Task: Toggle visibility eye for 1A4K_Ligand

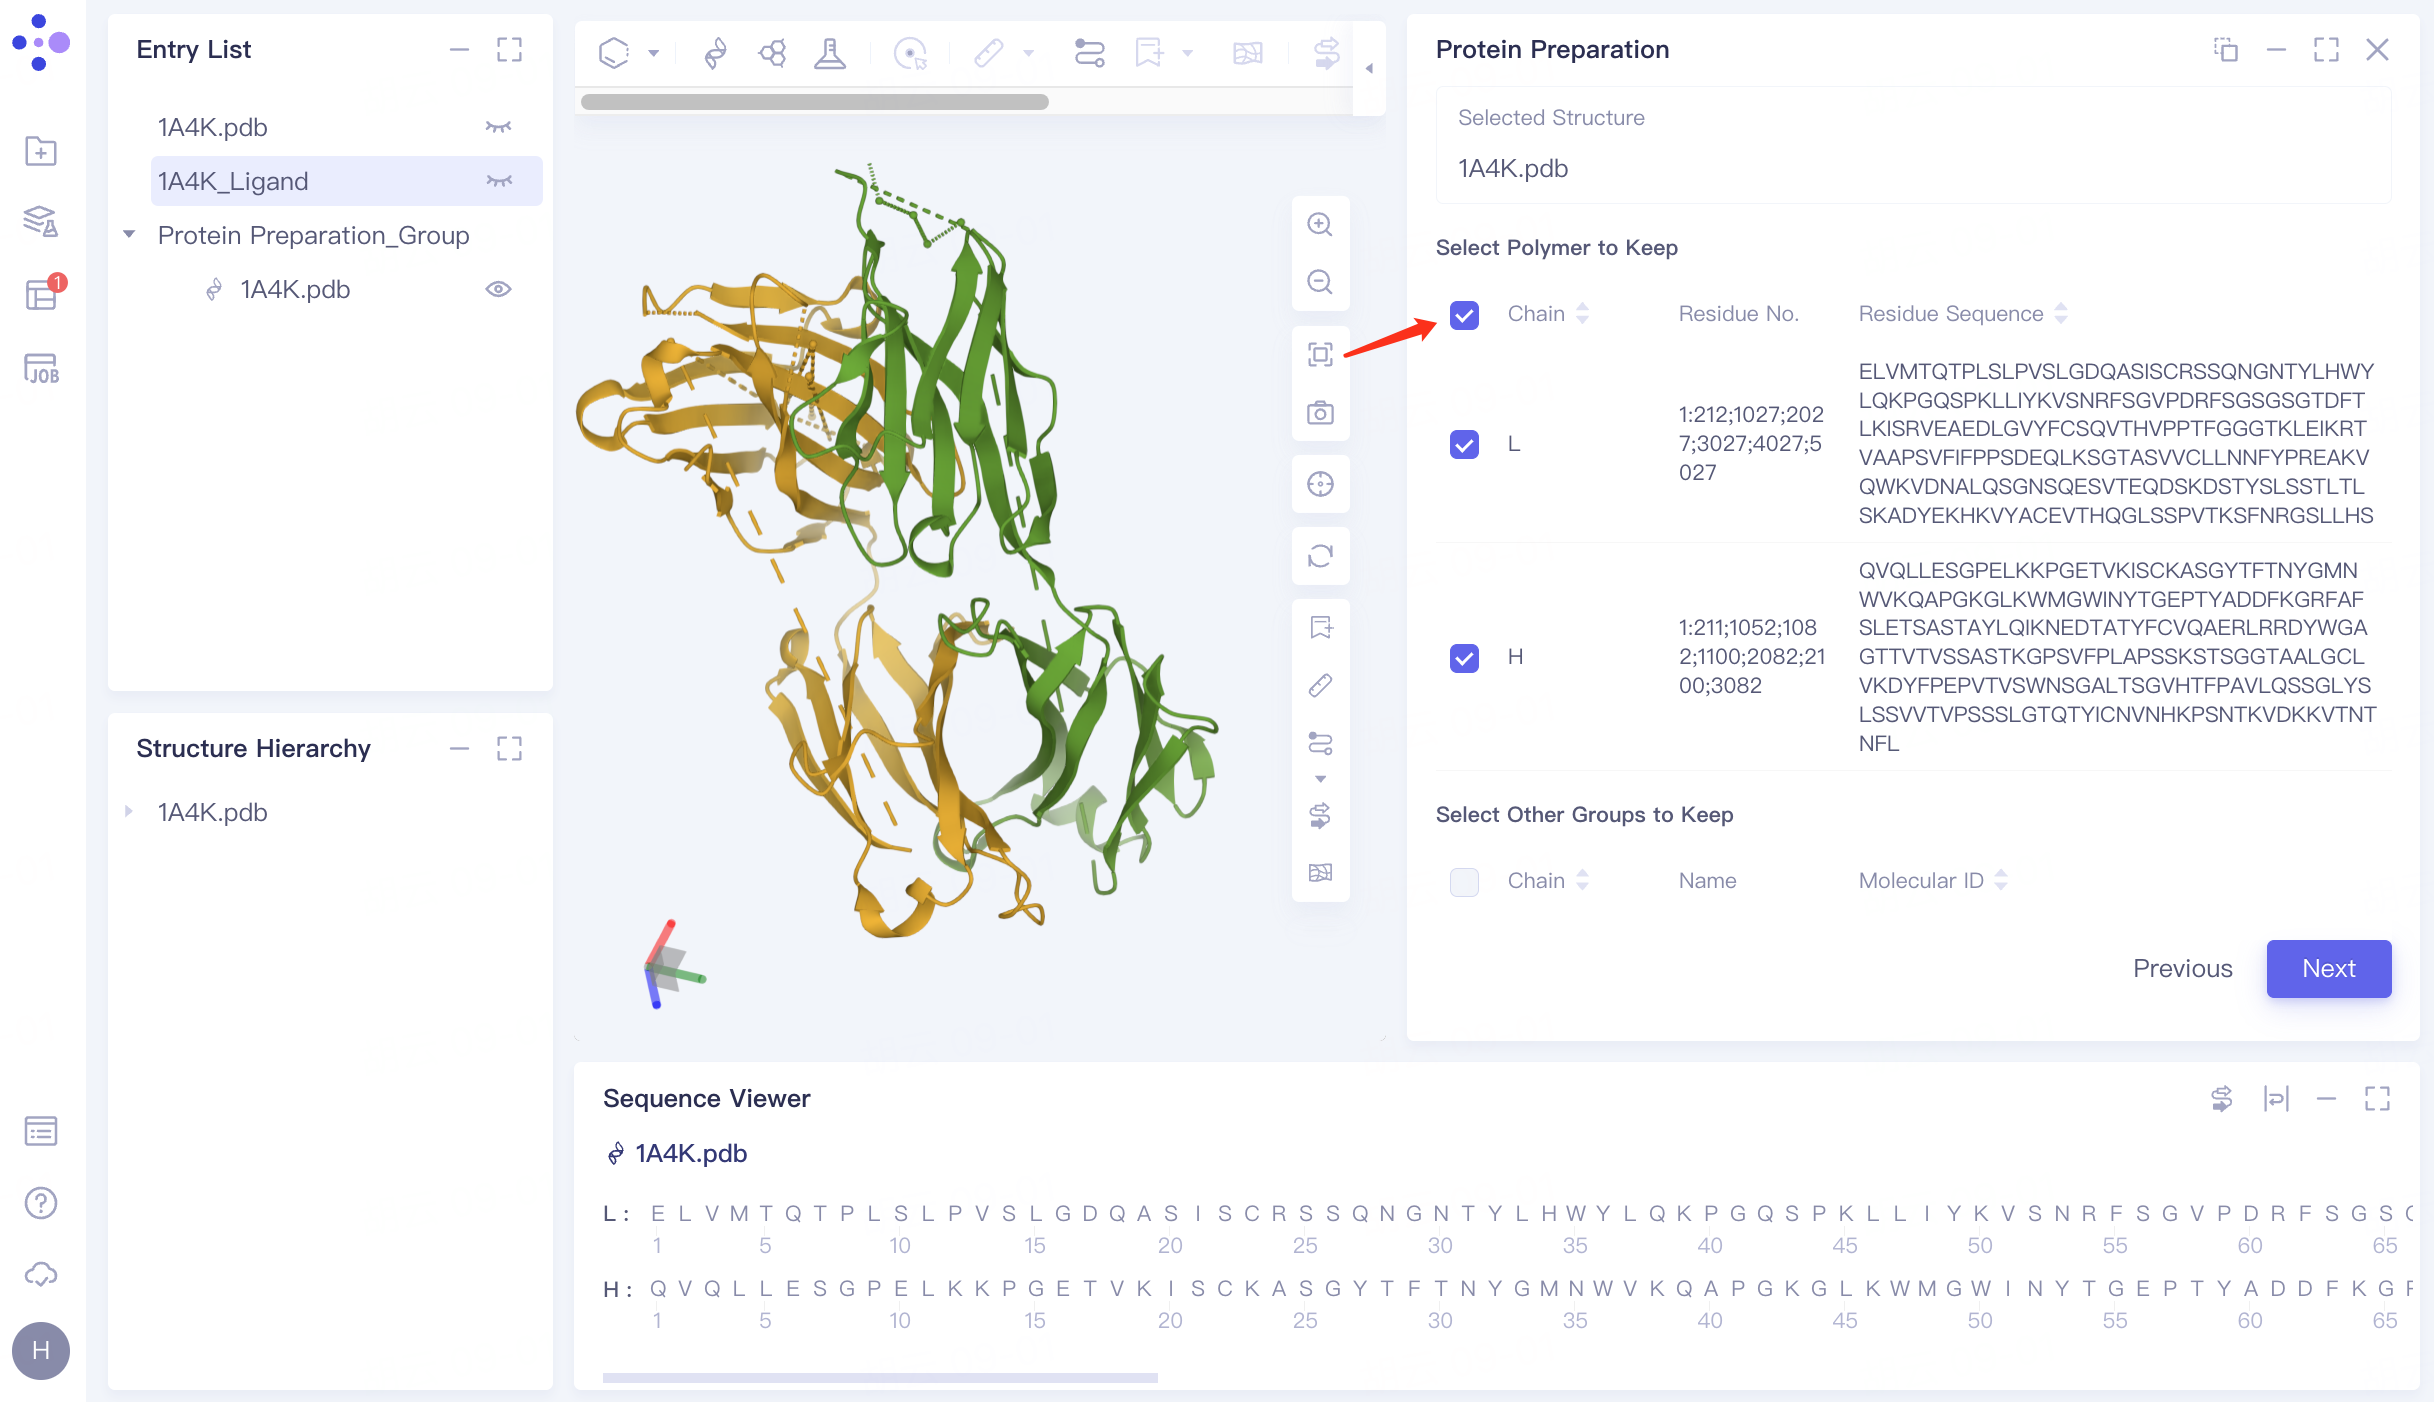Action: [x=498, y=181]
